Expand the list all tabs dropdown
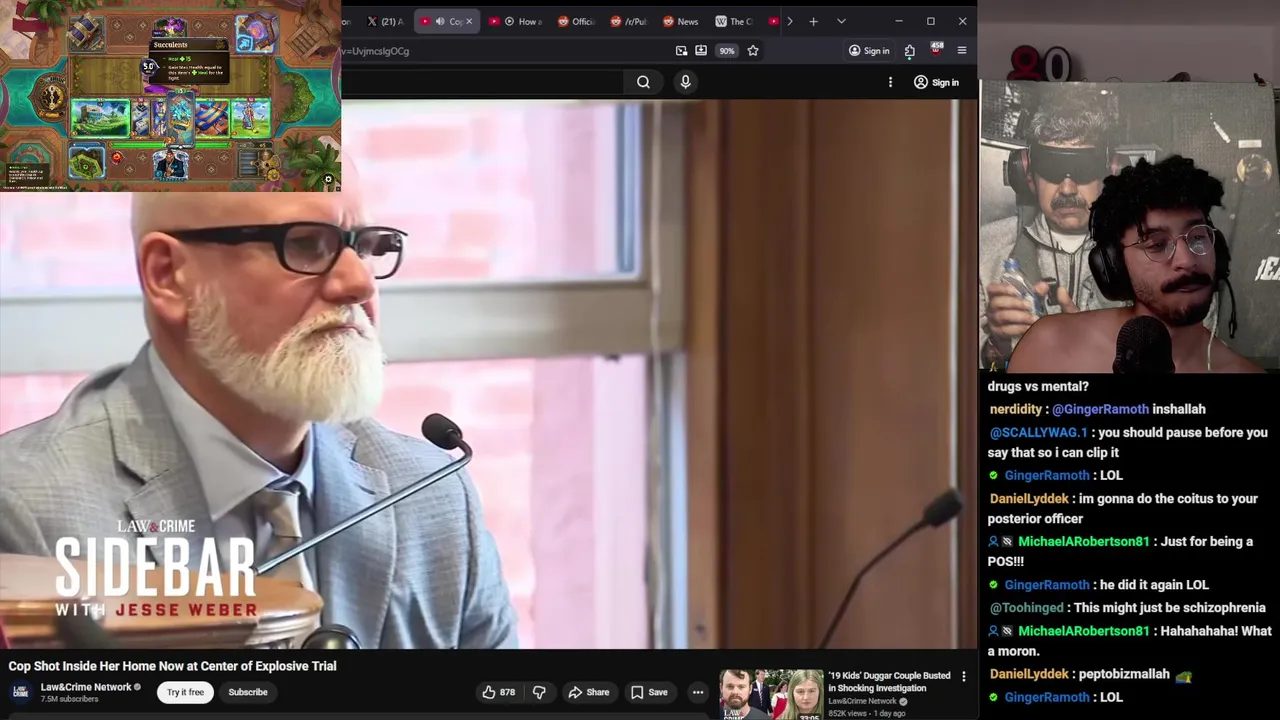The height and width of the screenshot is (720, 1280). (x=841, y=21)
